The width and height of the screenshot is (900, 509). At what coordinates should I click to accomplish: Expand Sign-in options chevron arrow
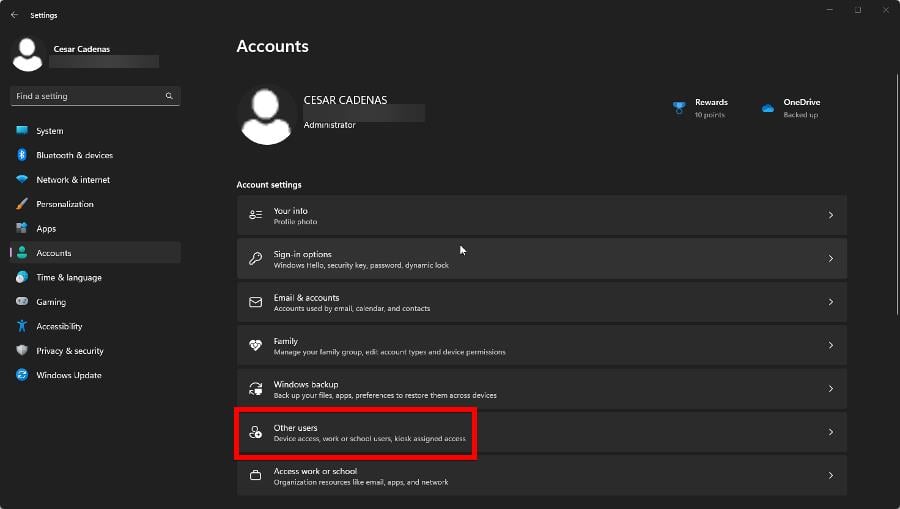tap(830, 259)
